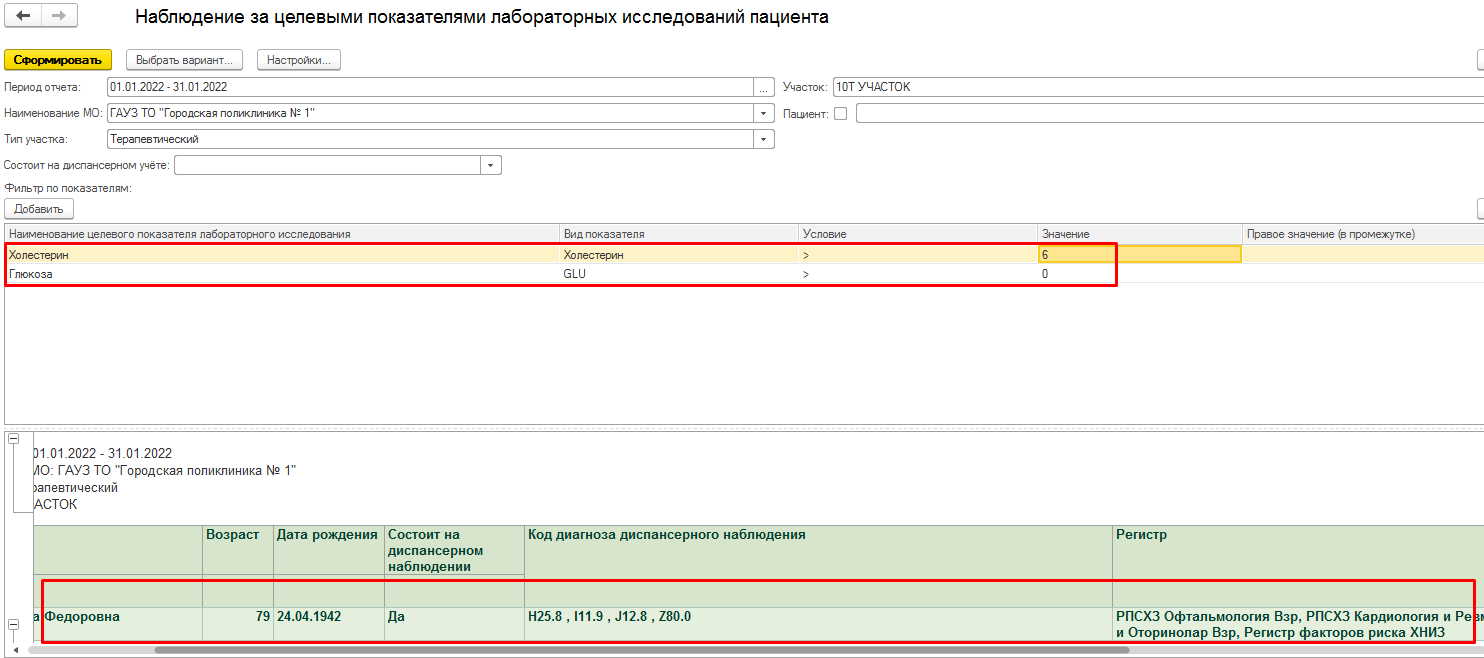Collapse the patient row group toggle
The width and height of the screenshot is (1484, 658).
click(x=15, y=625)
